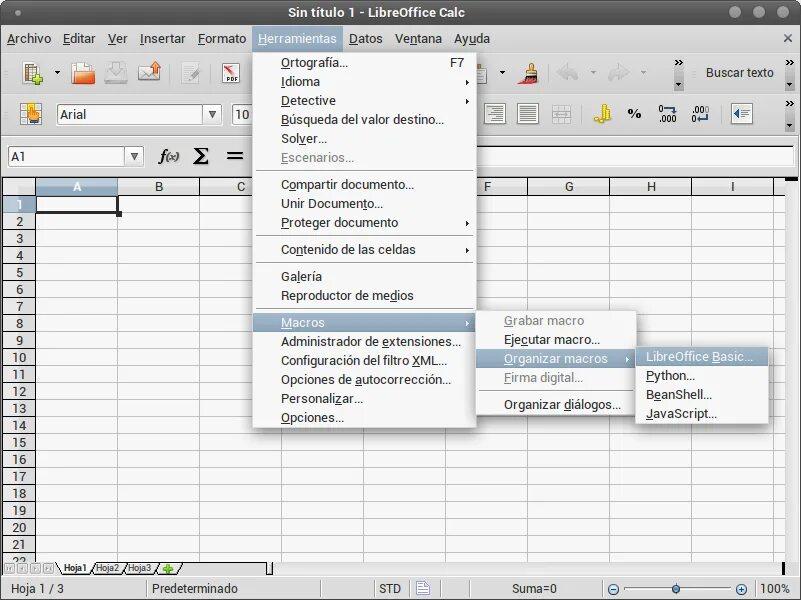The height and width of the screenshot is (600, 801).
Task: Select column H header
Action: pyautogui.click(x=651, y=187)
